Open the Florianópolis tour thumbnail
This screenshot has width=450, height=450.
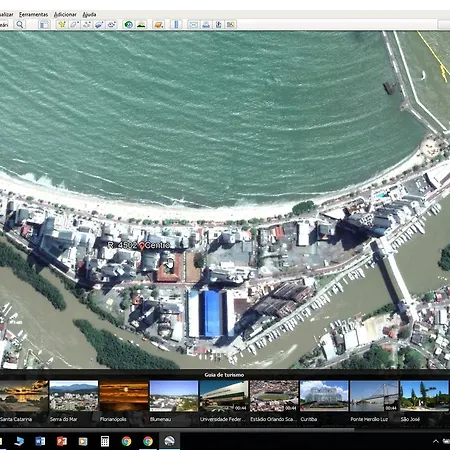124,396
